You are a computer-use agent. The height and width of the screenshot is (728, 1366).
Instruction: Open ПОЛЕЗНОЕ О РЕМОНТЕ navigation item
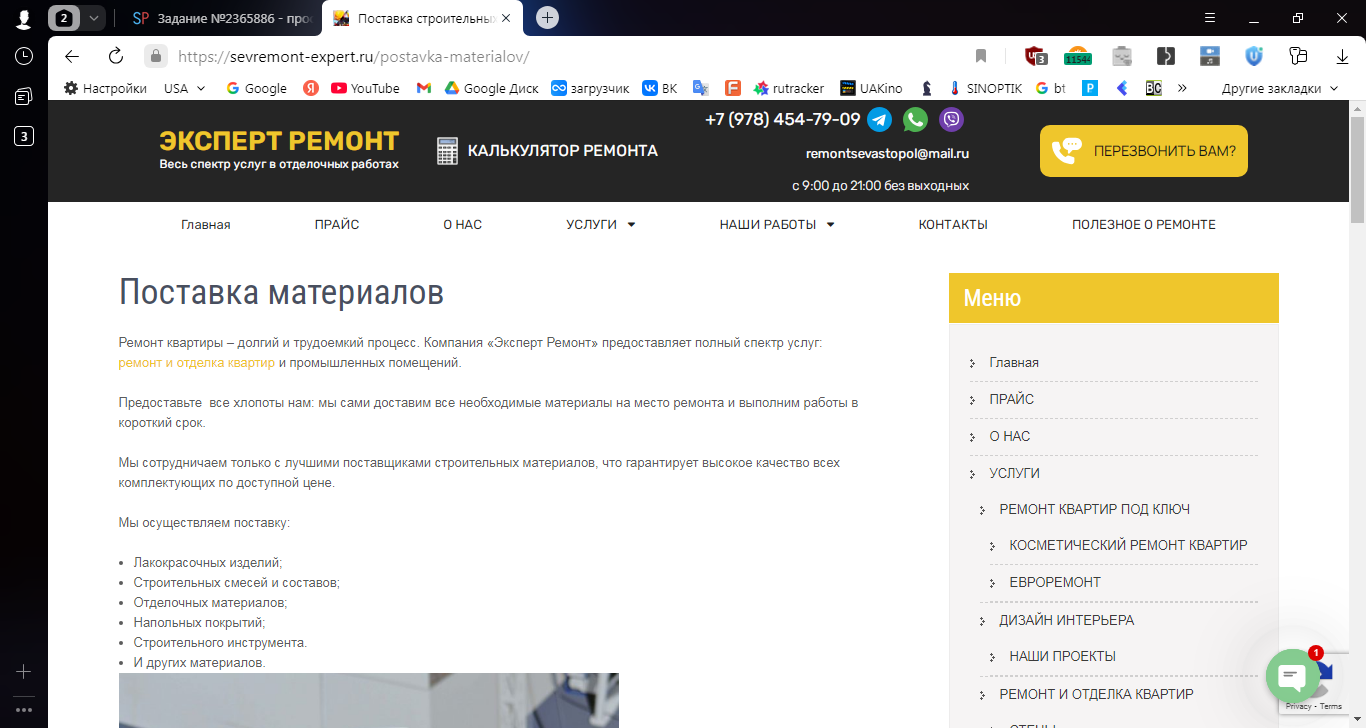point(1144,224)
